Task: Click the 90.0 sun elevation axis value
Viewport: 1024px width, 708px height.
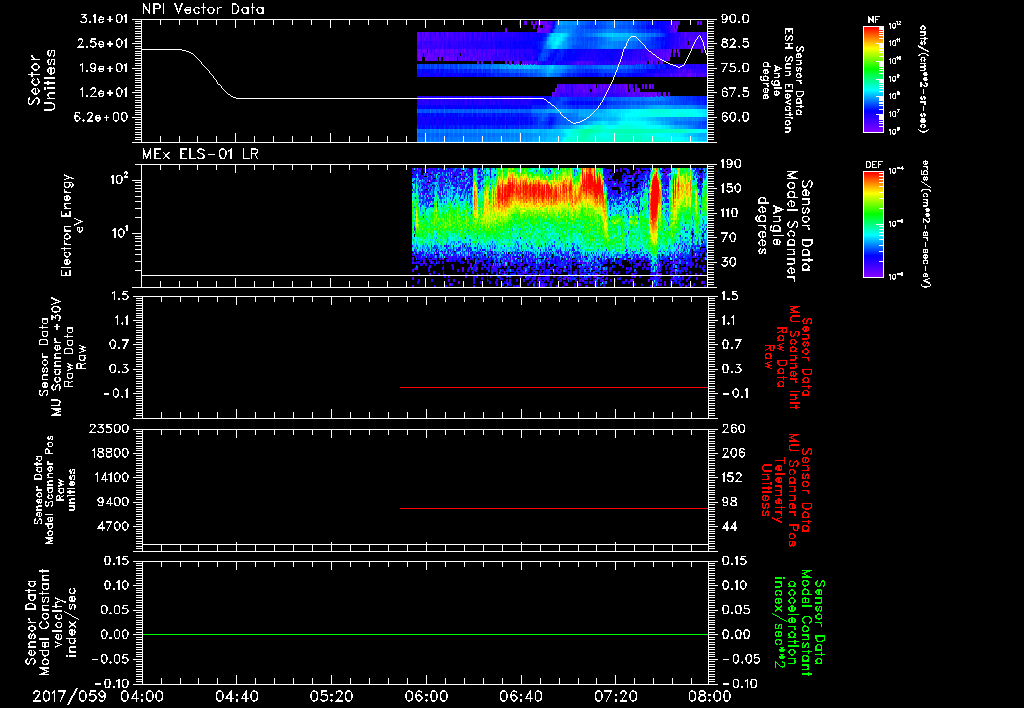Action: 736,19
